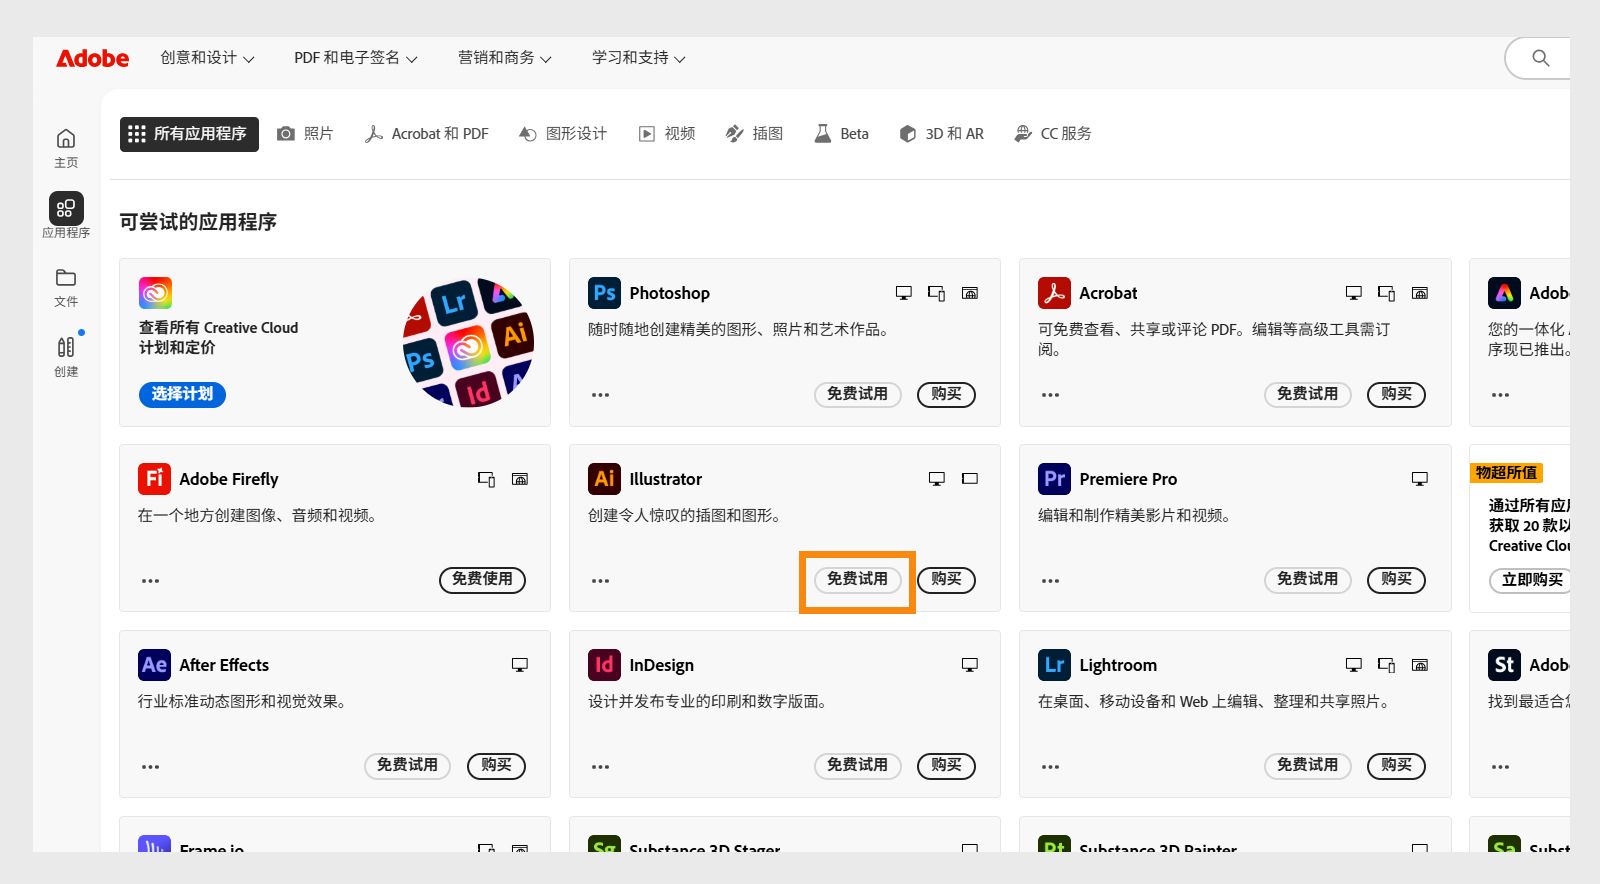Click Photoshop desktop platform icon
Image resolution: width=1600 pixels, height=884 pixels.
pyautogui.click(x=904, y=293)
